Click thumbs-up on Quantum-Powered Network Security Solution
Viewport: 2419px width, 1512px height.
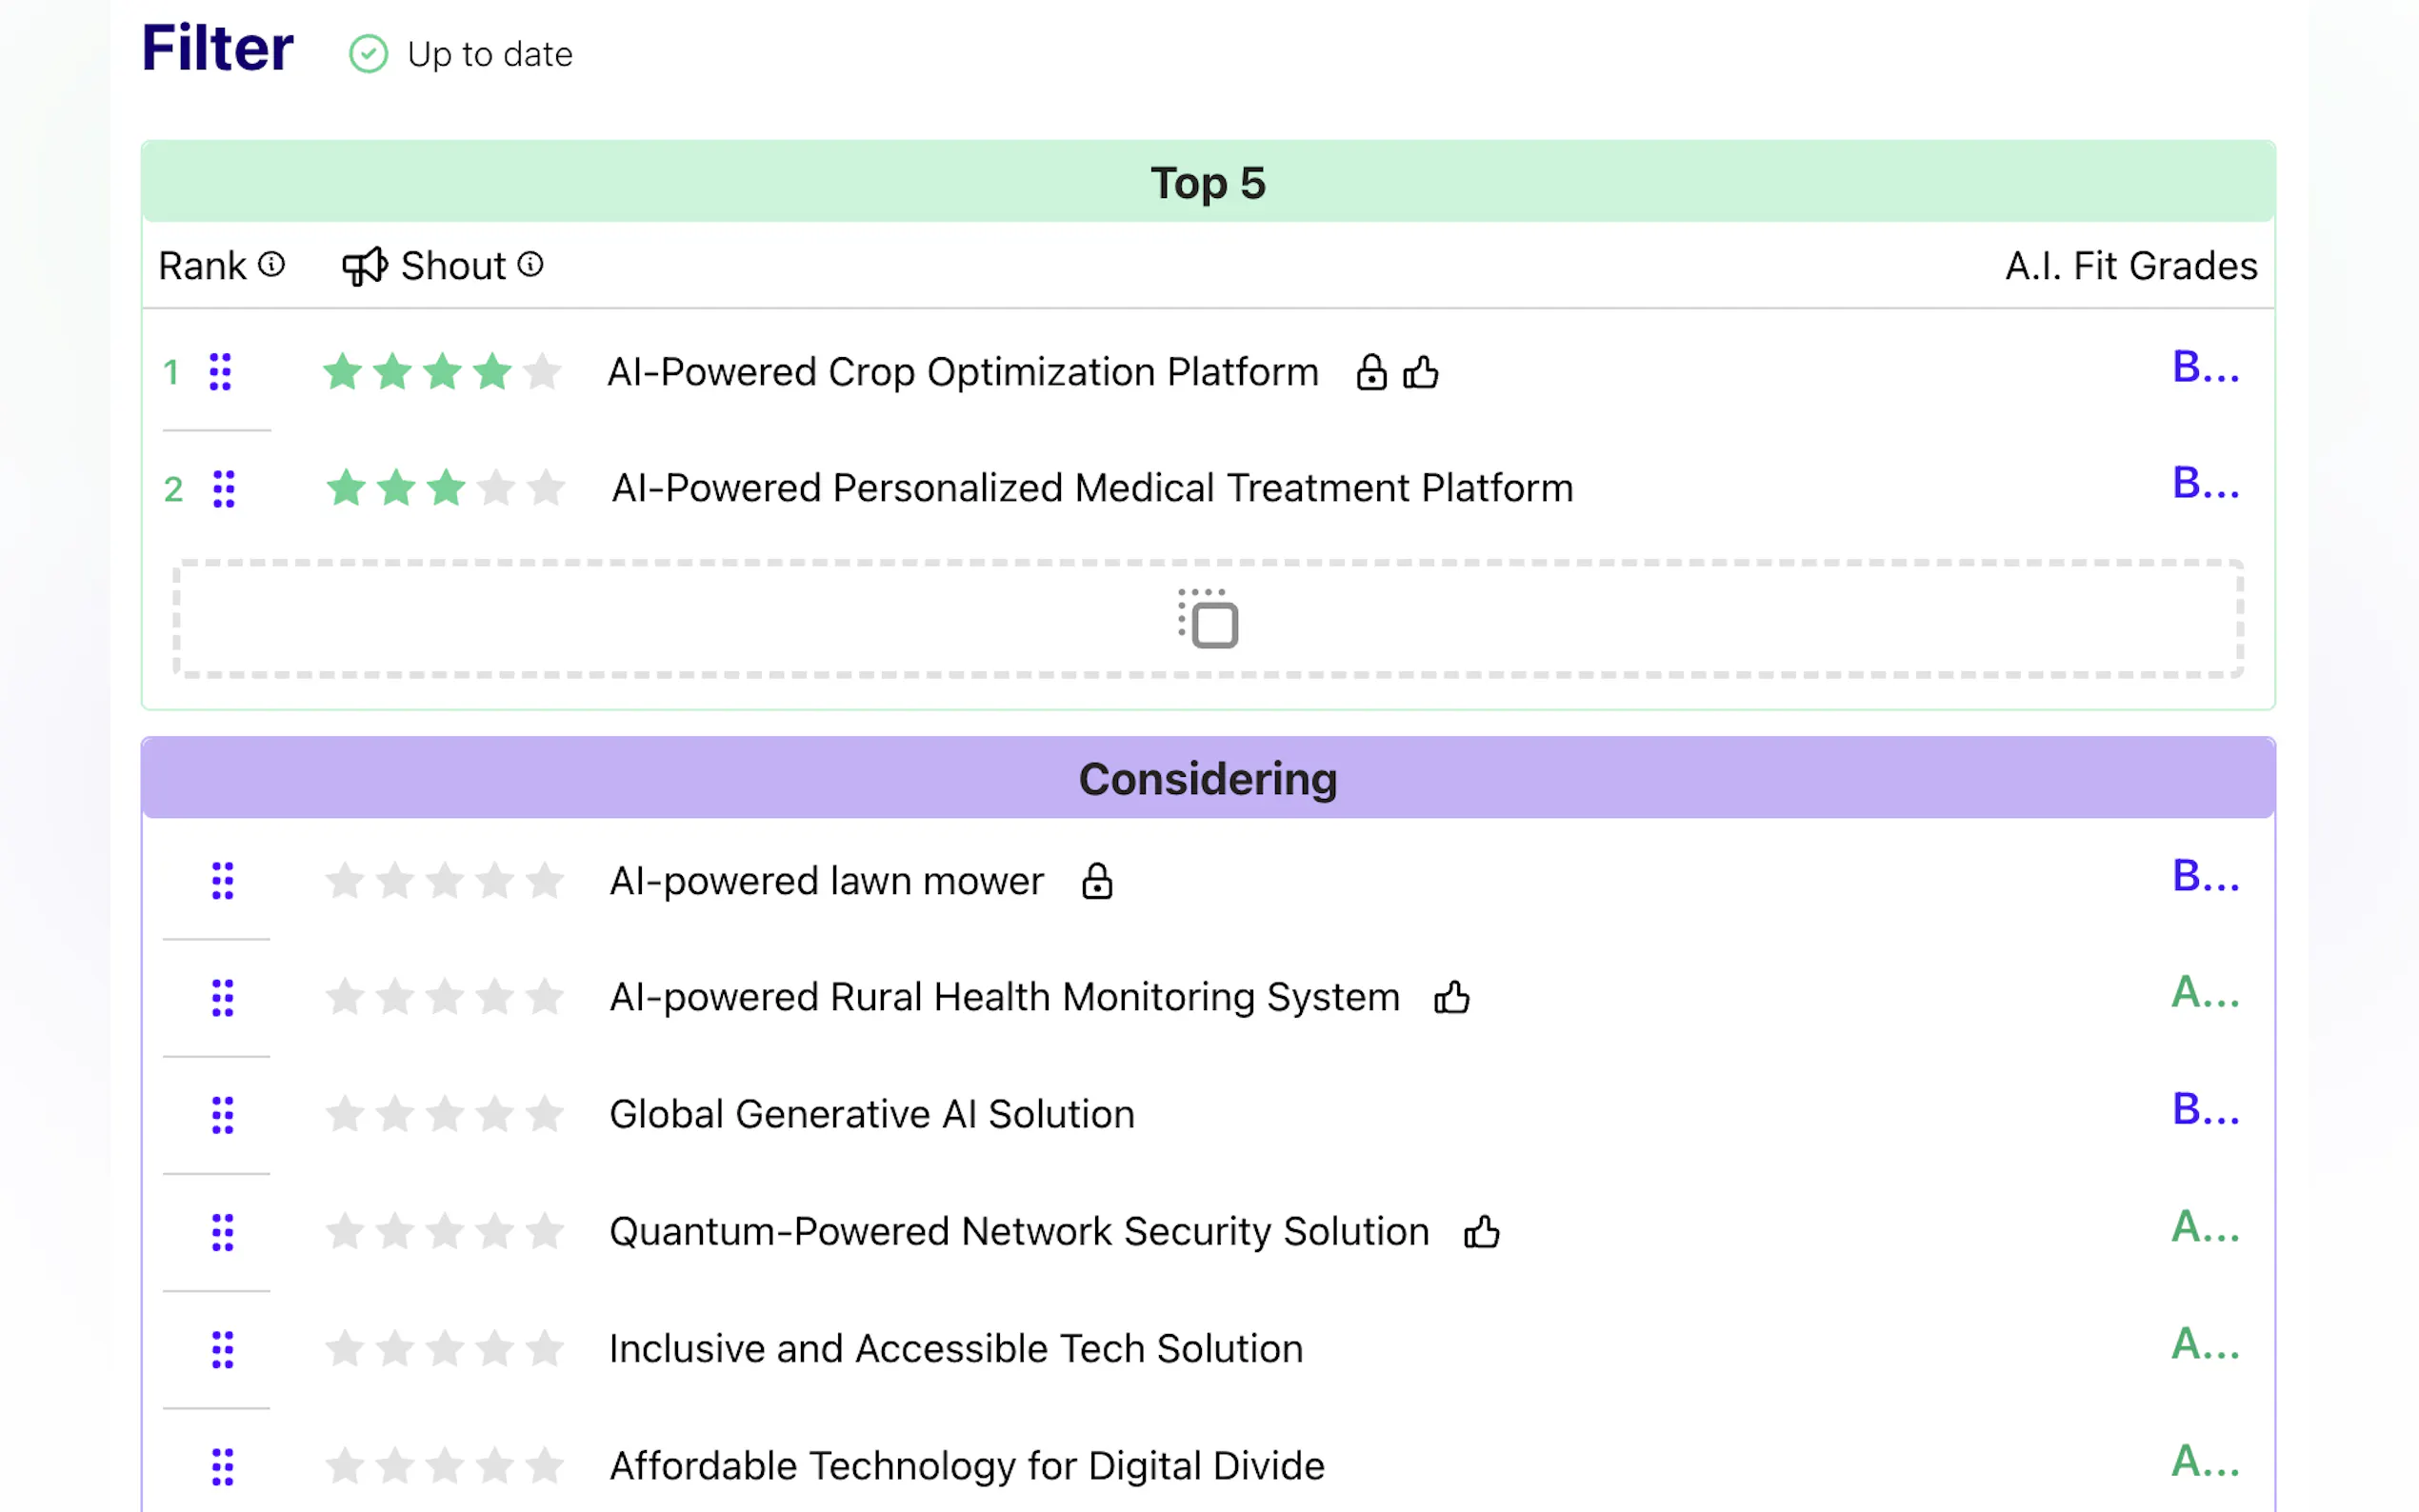(x=1481, y=1231)
